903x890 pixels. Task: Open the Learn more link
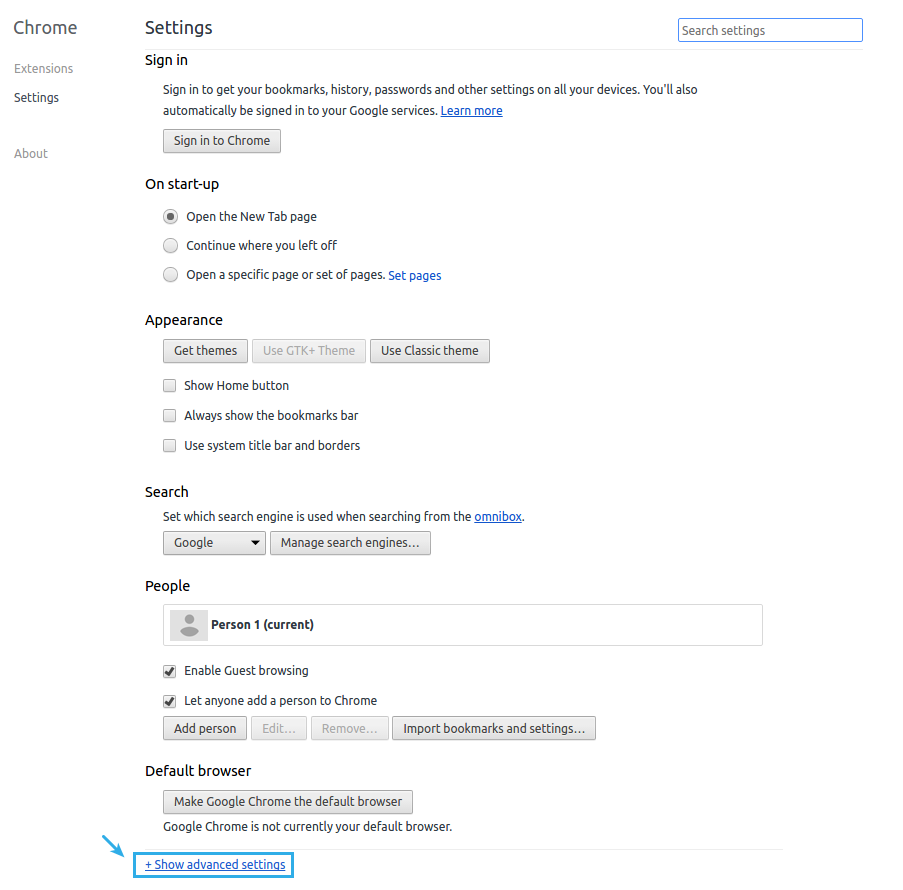471,111
